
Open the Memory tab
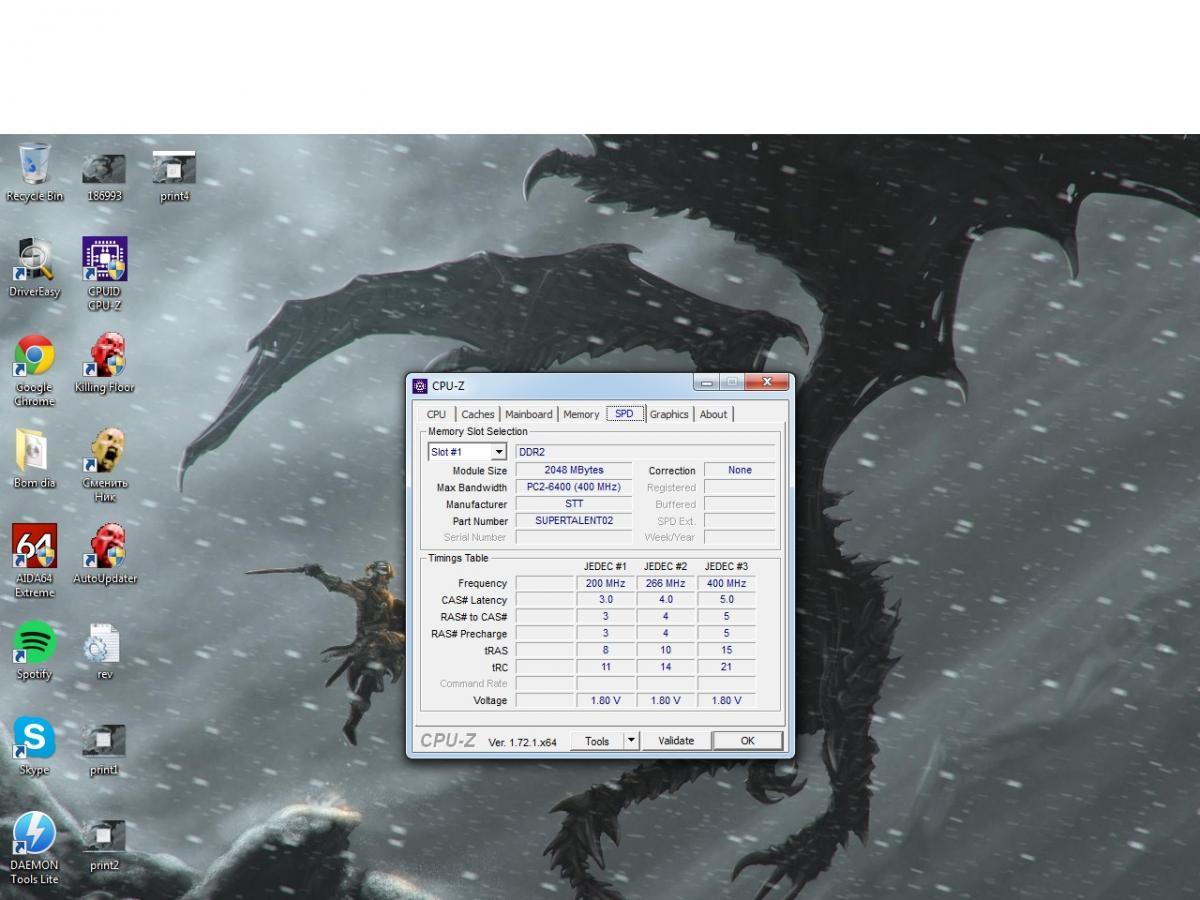581,414
